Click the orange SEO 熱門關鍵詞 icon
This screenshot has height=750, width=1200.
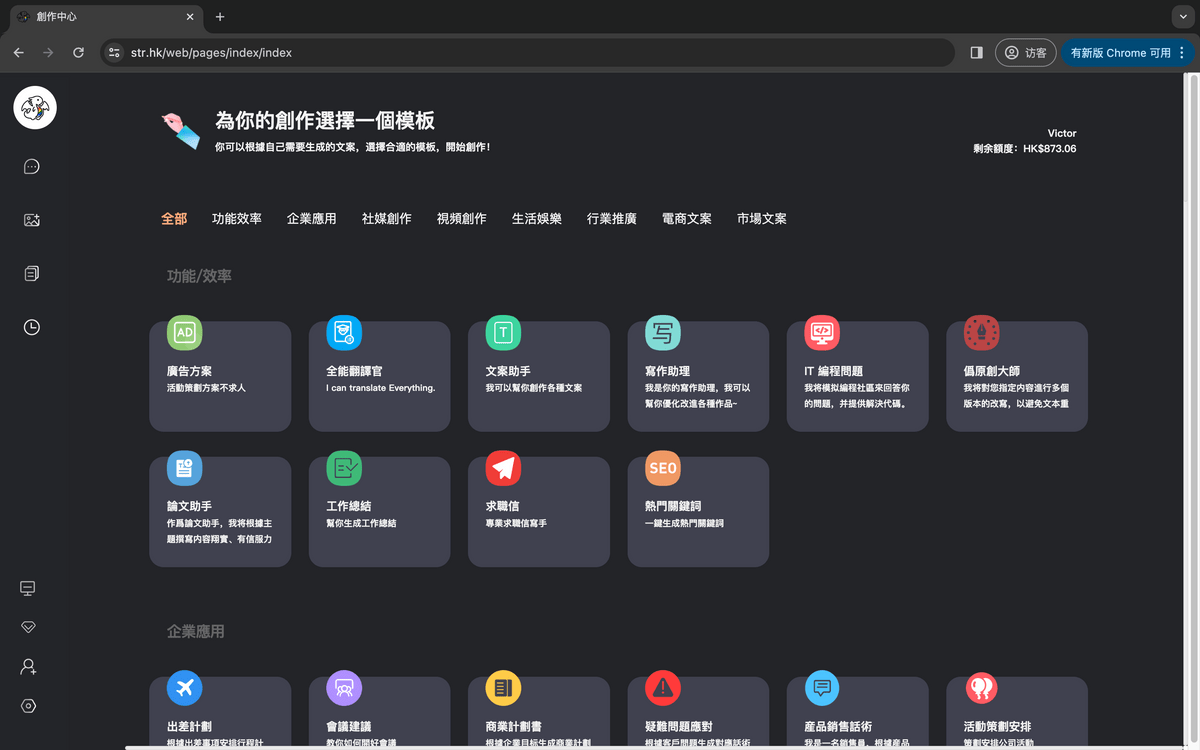tap(663, 468)
